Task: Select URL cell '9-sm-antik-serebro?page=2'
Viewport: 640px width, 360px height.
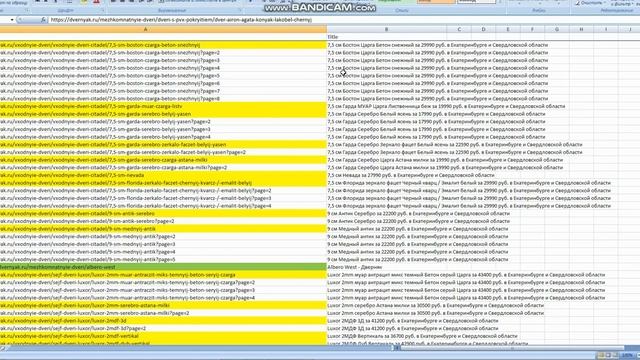Action: click(163, 221)
